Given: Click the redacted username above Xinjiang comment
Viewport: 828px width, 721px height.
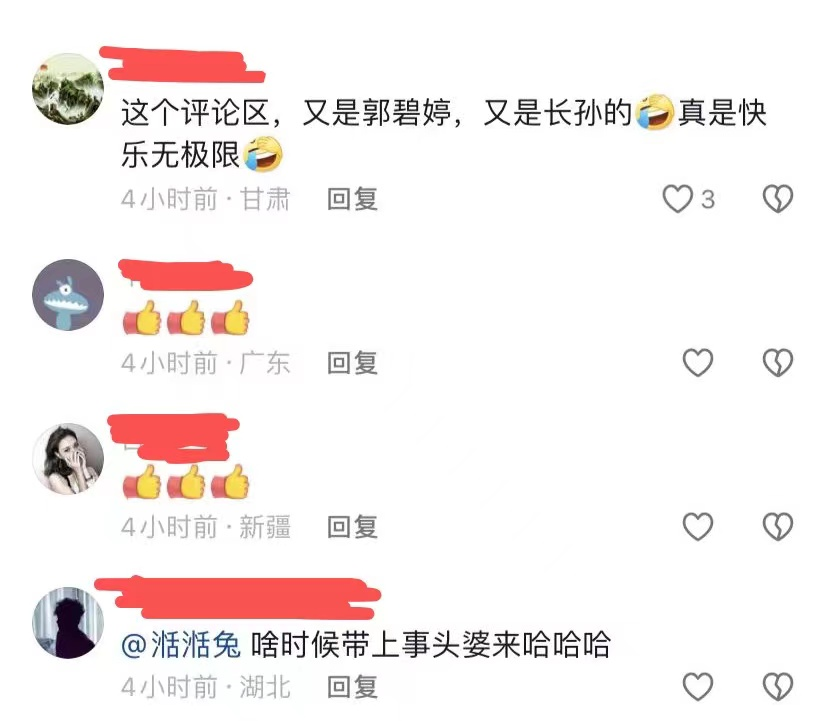Looking at the screenshot, I should point(174,438).
